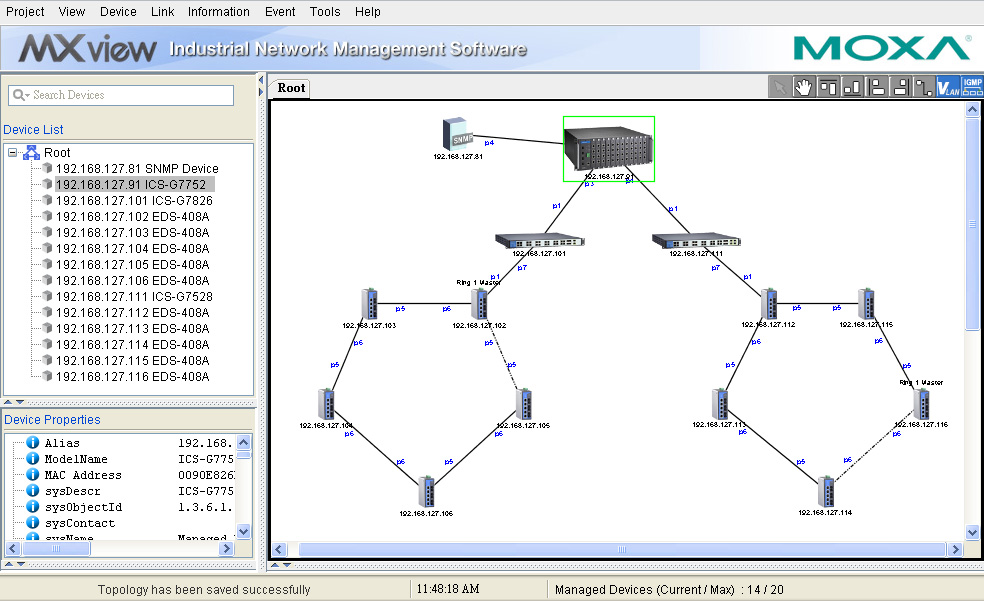Toggle the VLAN view
This screenshot has width=984, height=602.
pyautogui.click(x=948, y=87)
